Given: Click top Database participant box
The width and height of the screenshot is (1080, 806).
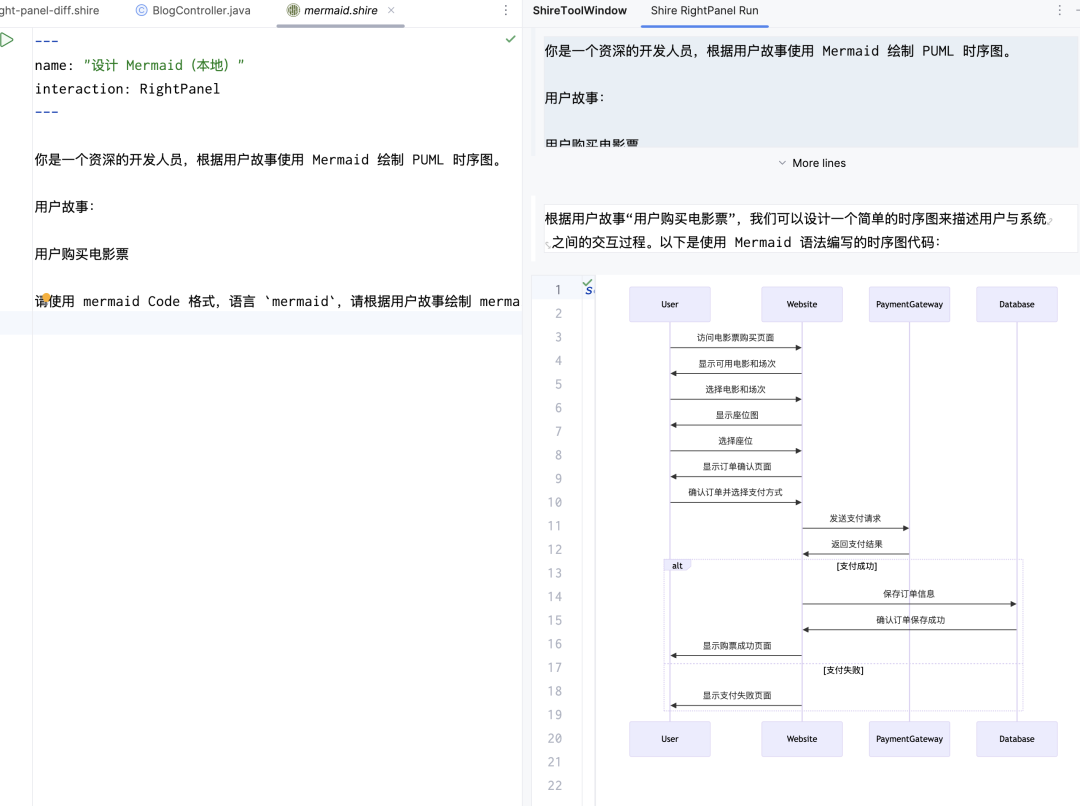Looking at the screenshot, I should tap(1017, 304).
